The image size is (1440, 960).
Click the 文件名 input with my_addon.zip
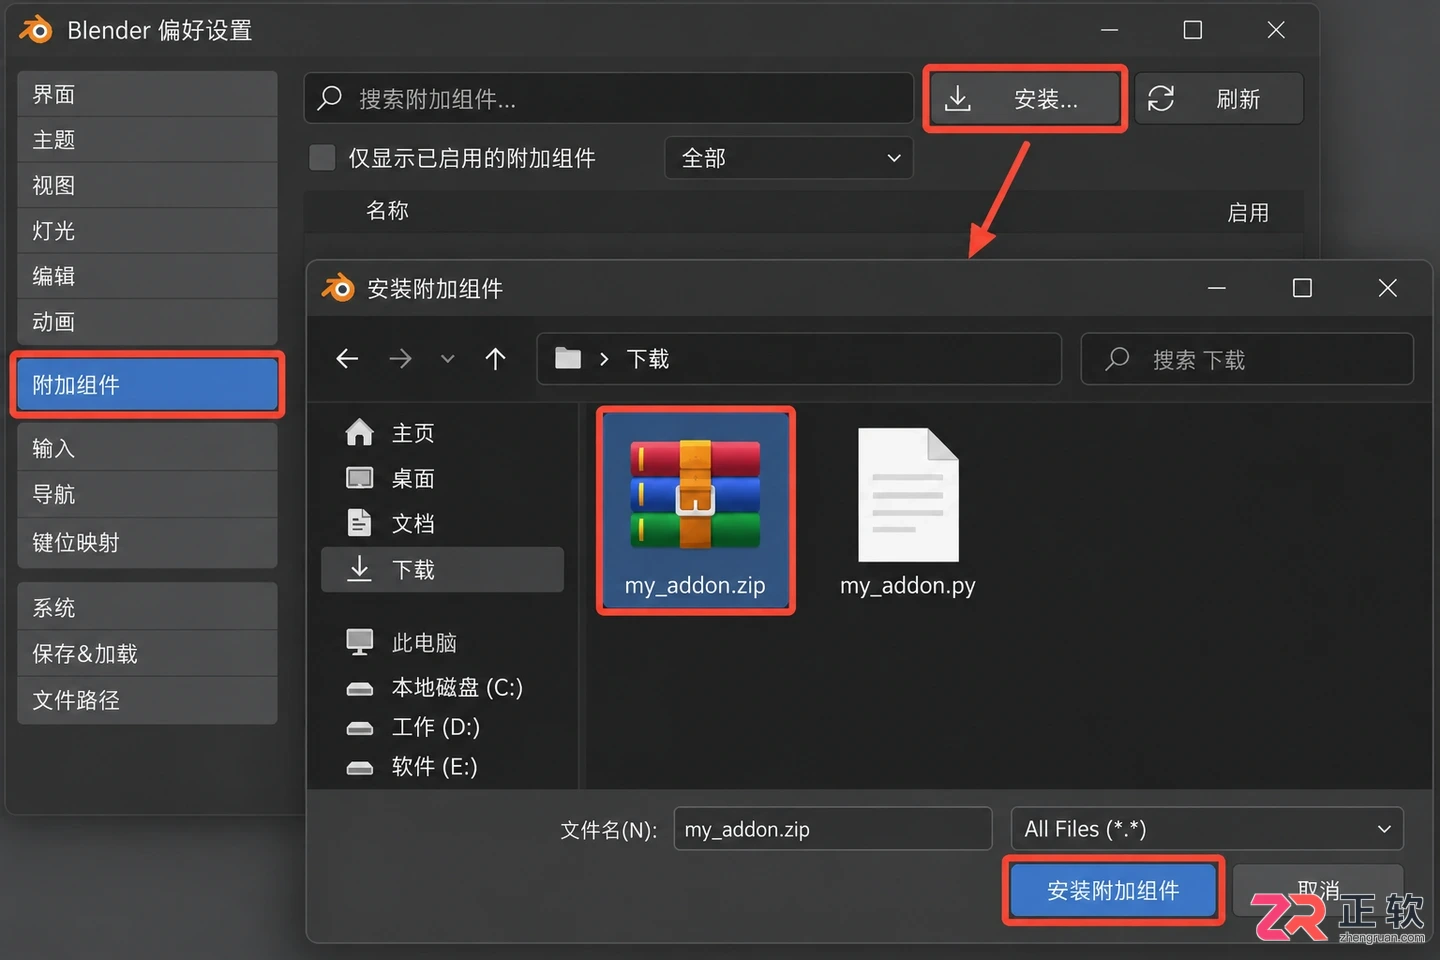click(x=833, y=829)
